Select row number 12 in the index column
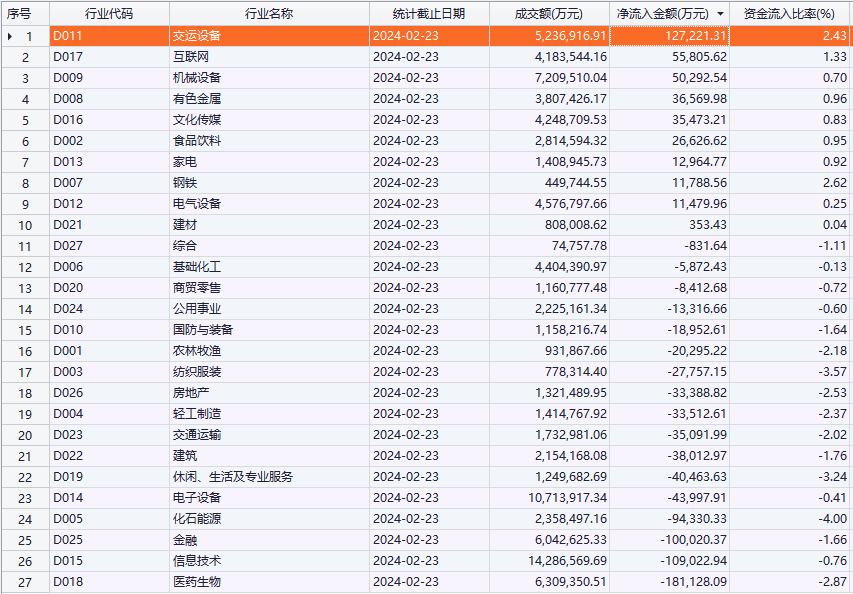853x594 pixels. pyautogui.click(x=26, y=267)
